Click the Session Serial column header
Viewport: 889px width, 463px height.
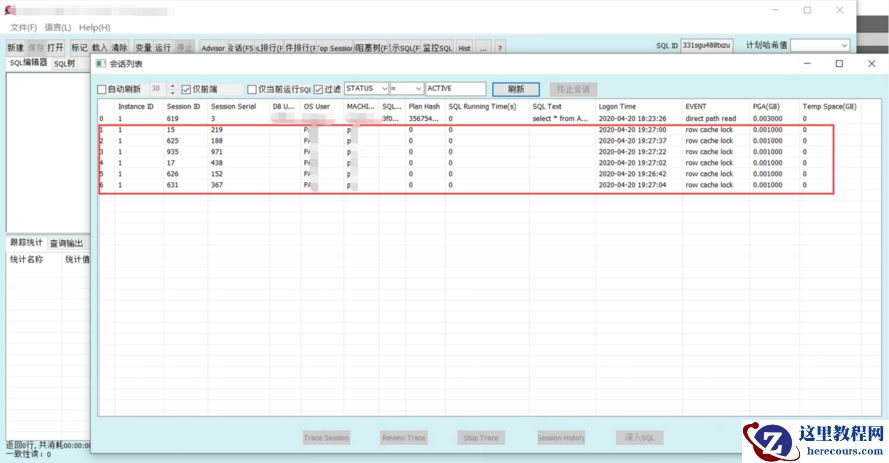tap(238, 107)
